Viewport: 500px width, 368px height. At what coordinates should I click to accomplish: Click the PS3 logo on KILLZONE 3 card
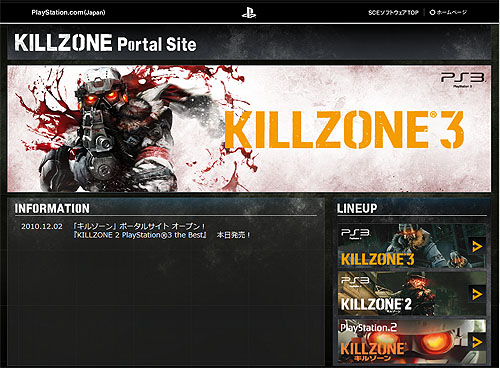(355, 233)
